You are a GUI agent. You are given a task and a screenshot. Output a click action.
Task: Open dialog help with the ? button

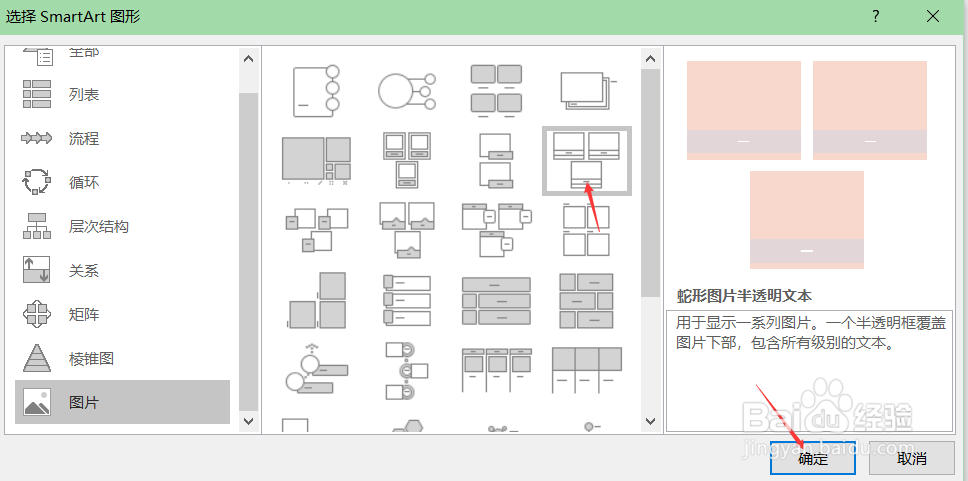coord(875,17)
